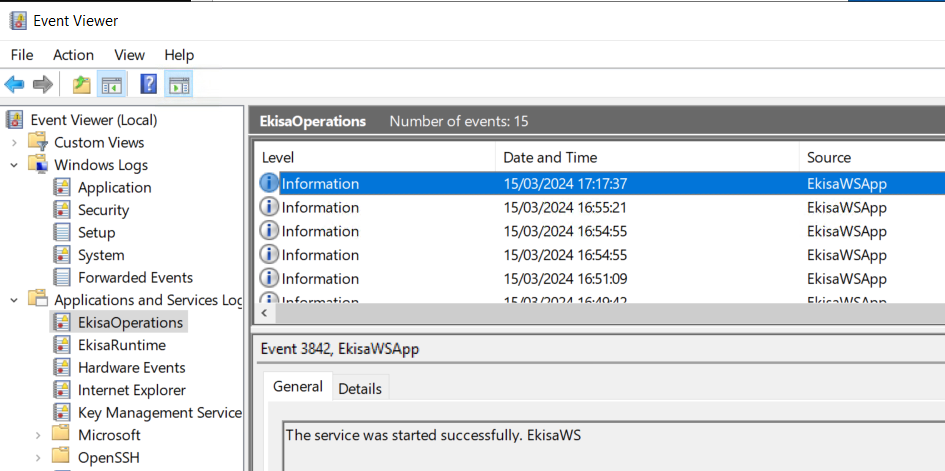
Task: Select the Security log label
Action: click(x=104, y=210)
